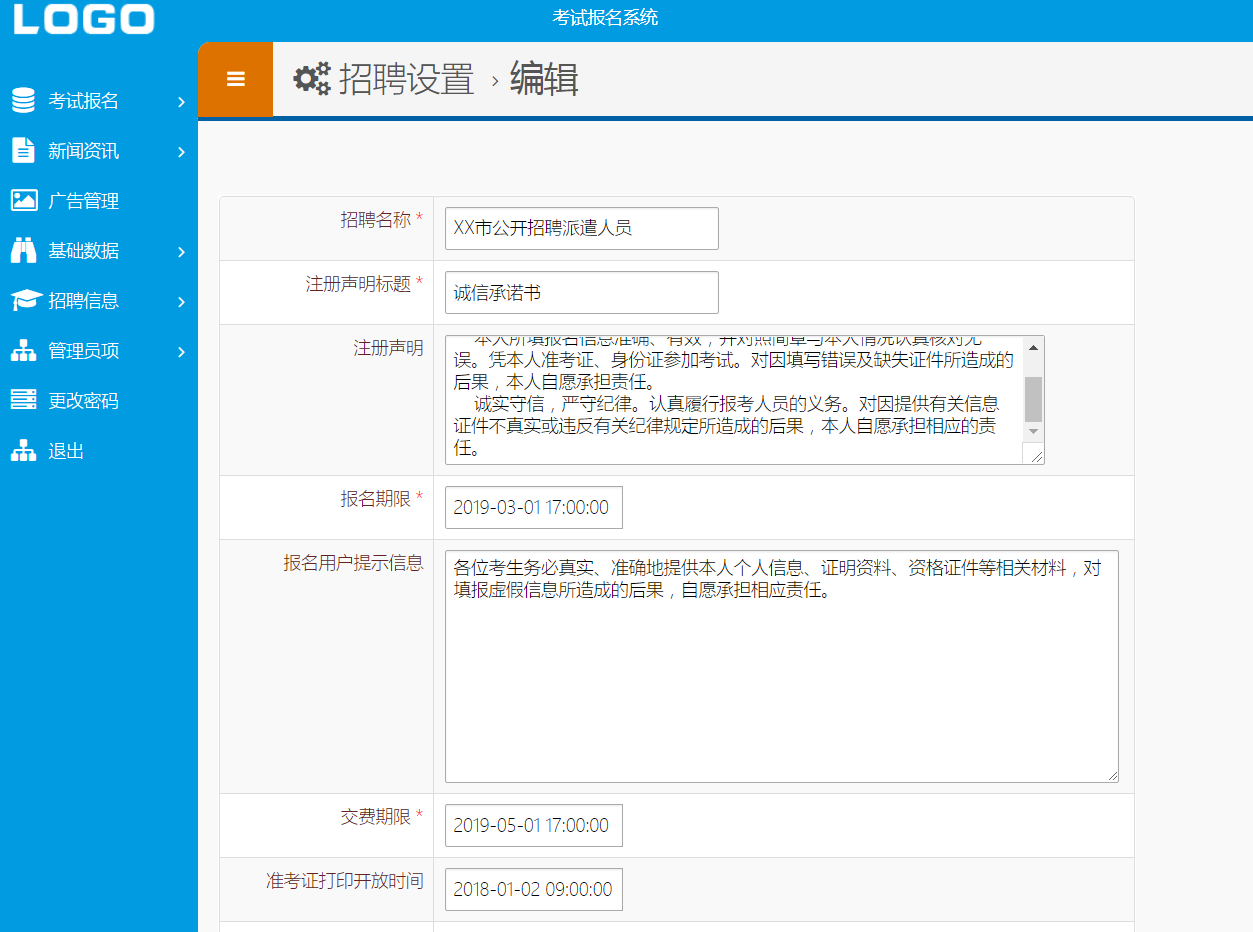This screenshot has height=932, width=1253.
Task: Open the 广告管理 menu item
Action: (83, 201)
